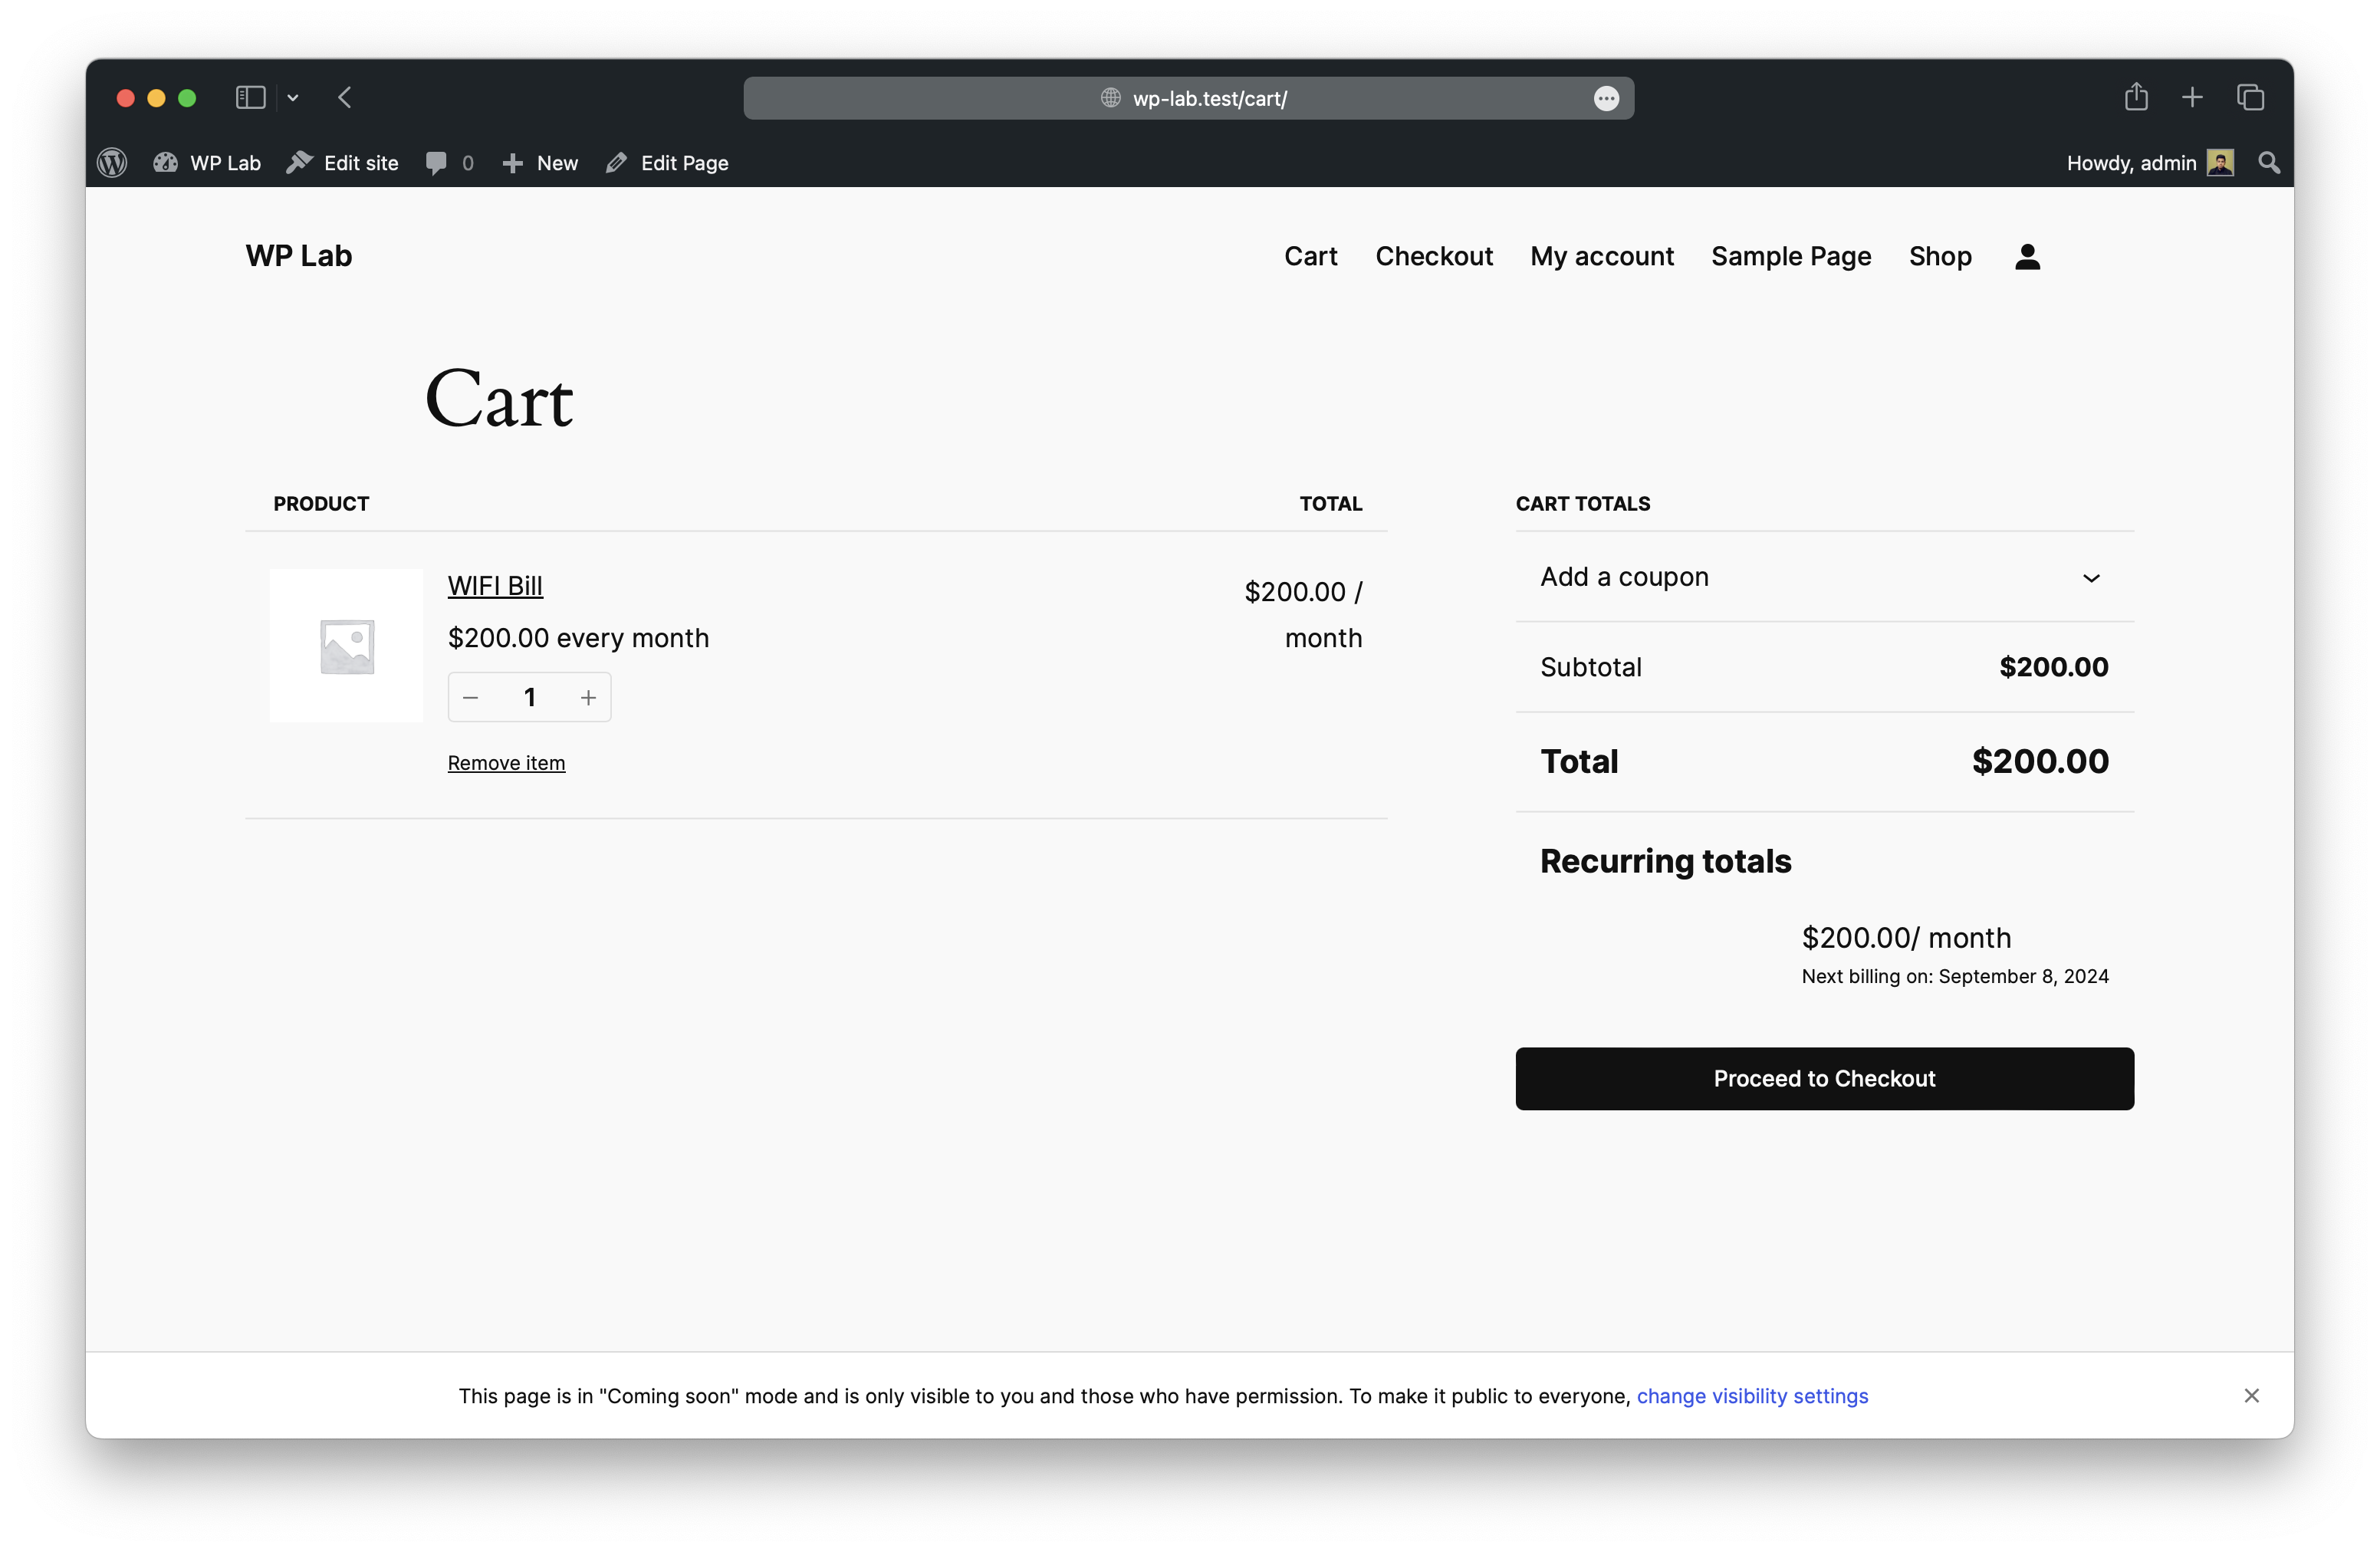Click the comments bubble in admin bar
The height and width of the screenshot is (1552, 2380).
(437, 163)
